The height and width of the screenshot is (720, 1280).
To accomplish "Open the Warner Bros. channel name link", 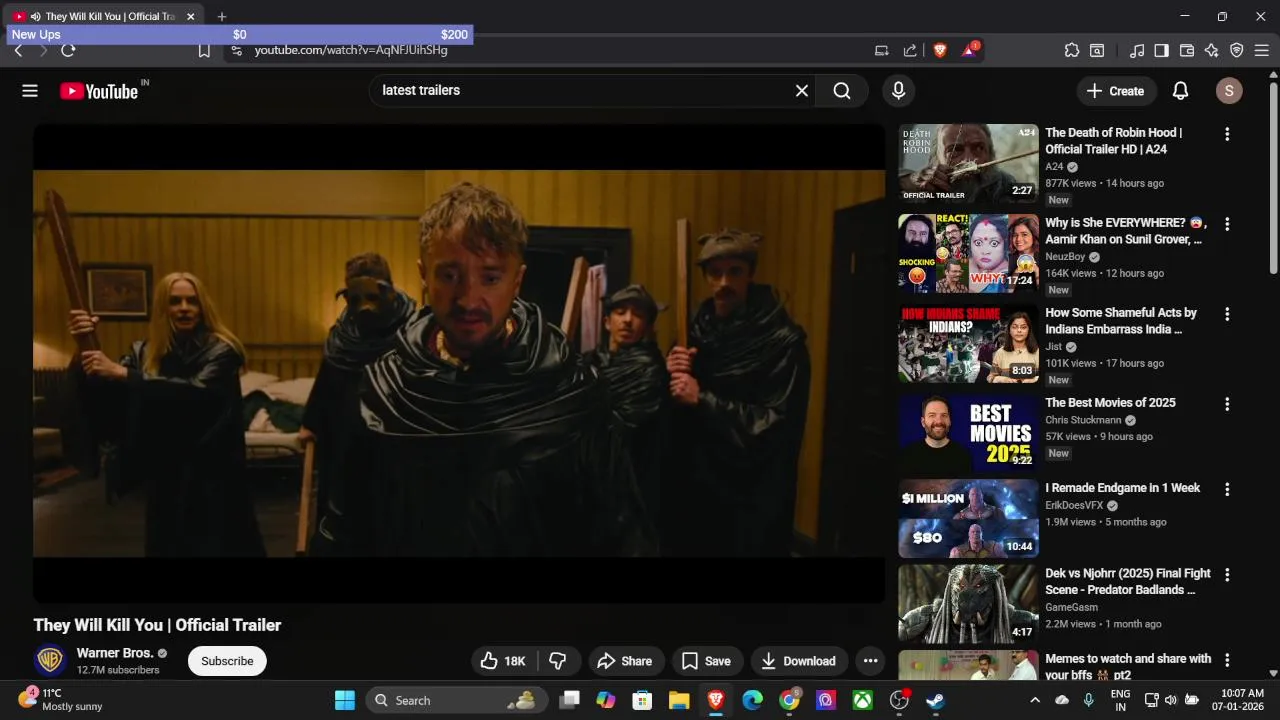I will point(115,653).
